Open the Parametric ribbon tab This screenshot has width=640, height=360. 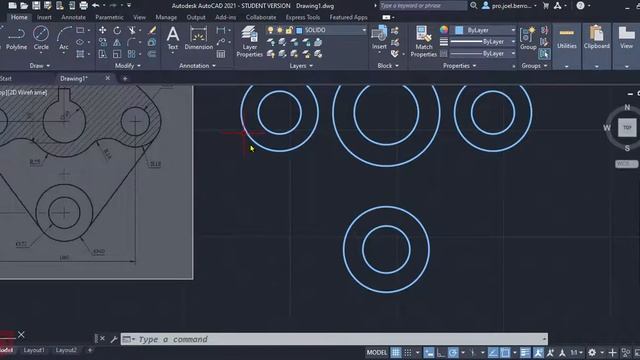[x=109, y=17]
